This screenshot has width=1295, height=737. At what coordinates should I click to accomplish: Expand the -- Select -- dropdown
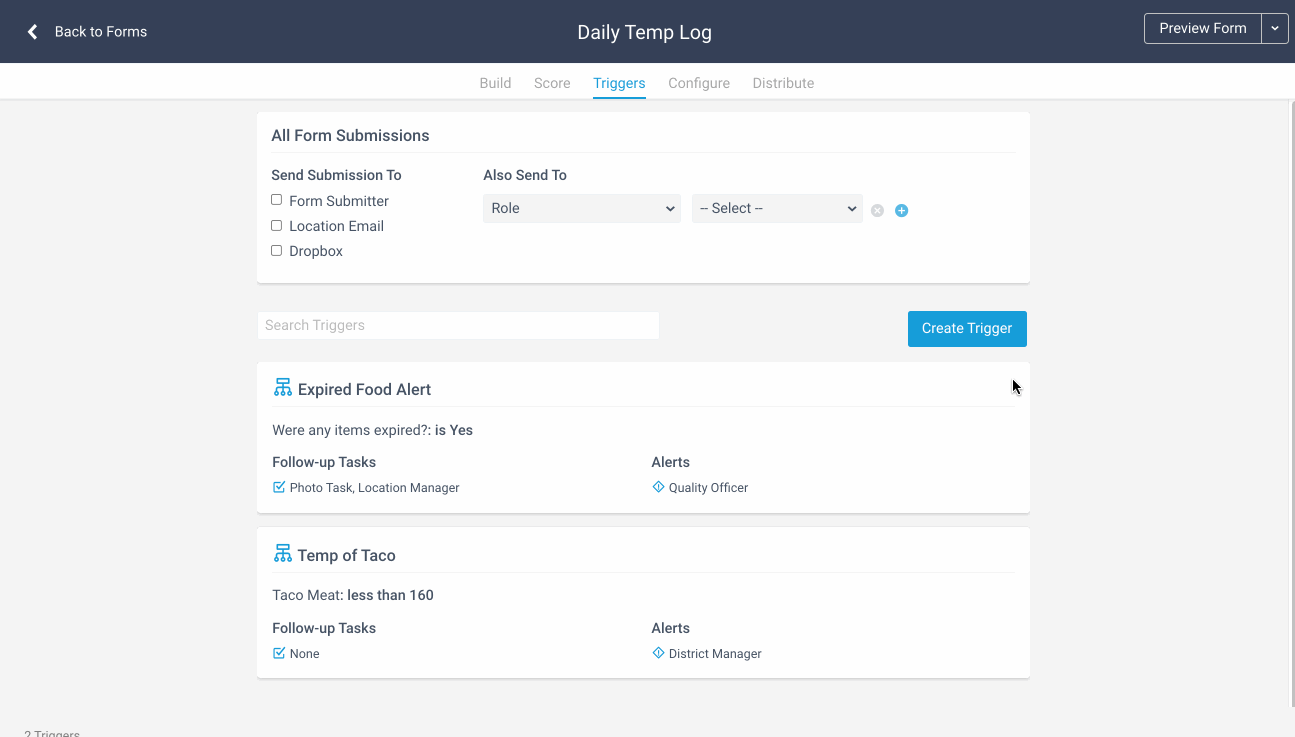tap(777, 208)
